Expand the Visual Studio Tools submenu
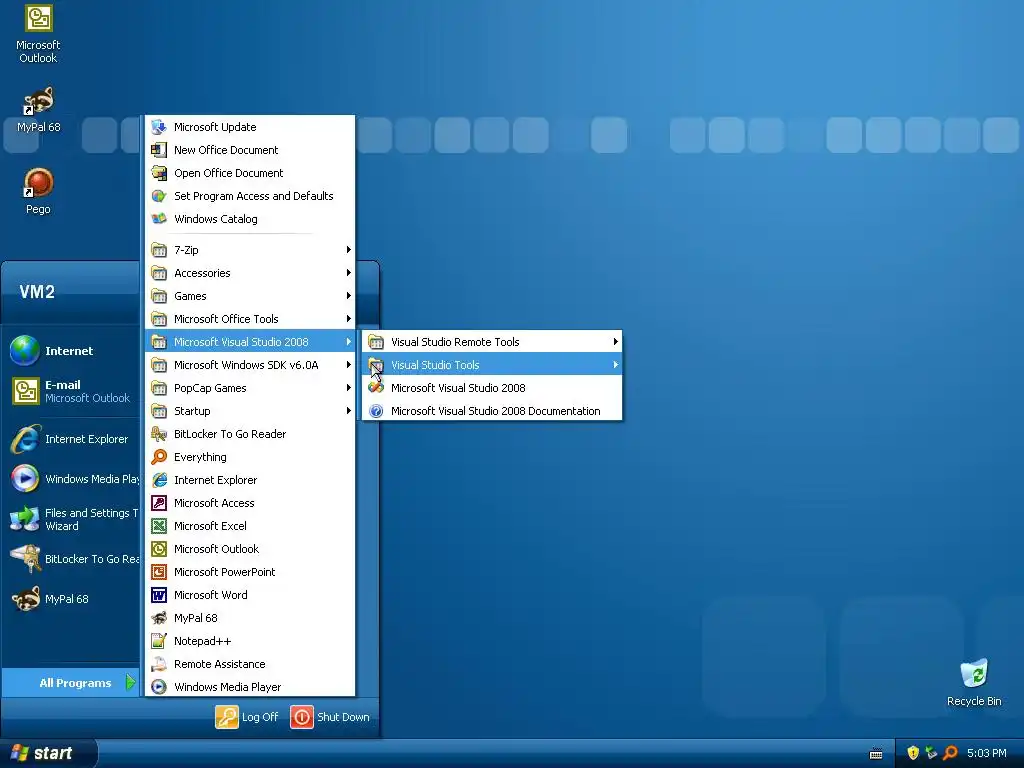Screen dimensions: 1024x768 (x=492, y=364)
